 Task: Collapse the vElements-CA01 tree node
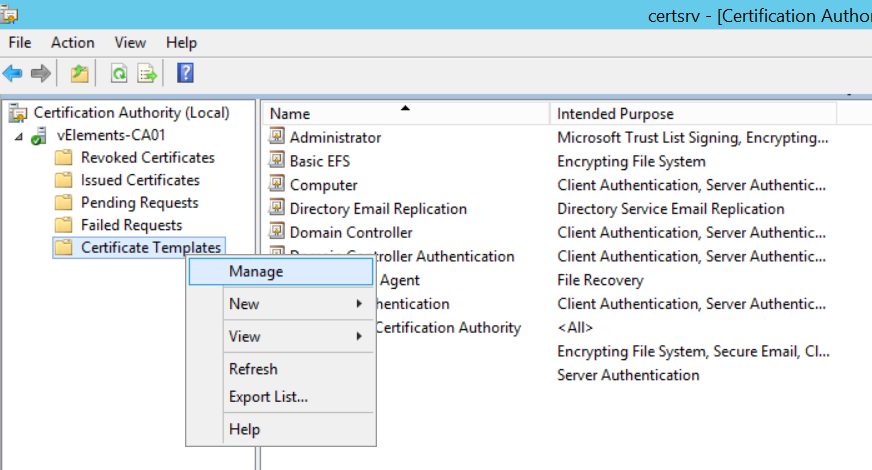[19, 136]
